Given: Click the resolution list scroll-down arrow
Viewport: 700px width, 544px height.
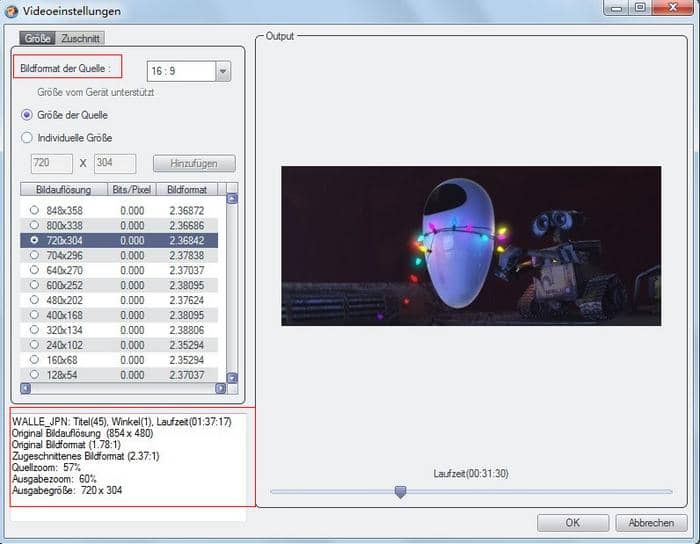Looking at the screenshot, I should click(x=232, y=378).
